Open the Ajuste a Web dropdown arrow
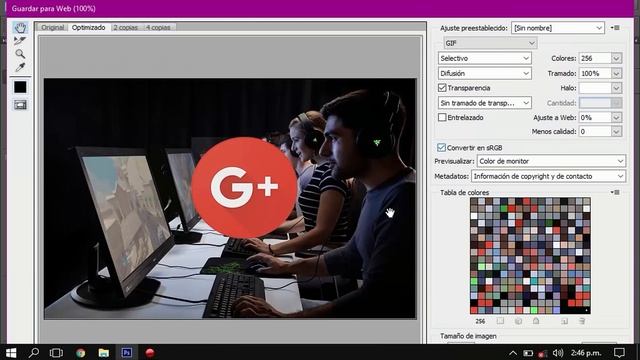640x360 pixels. click(616, 118)
